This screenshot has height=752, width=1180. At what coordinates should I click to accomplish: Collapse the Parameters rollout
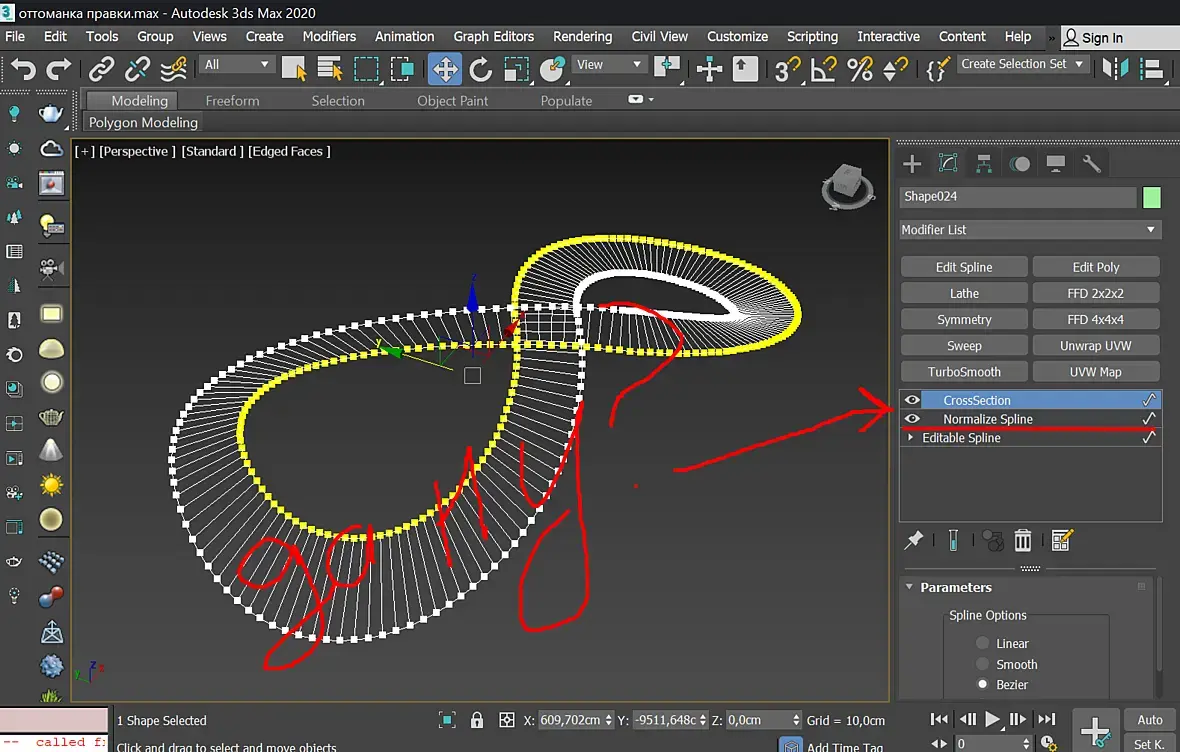coord(909,587)
